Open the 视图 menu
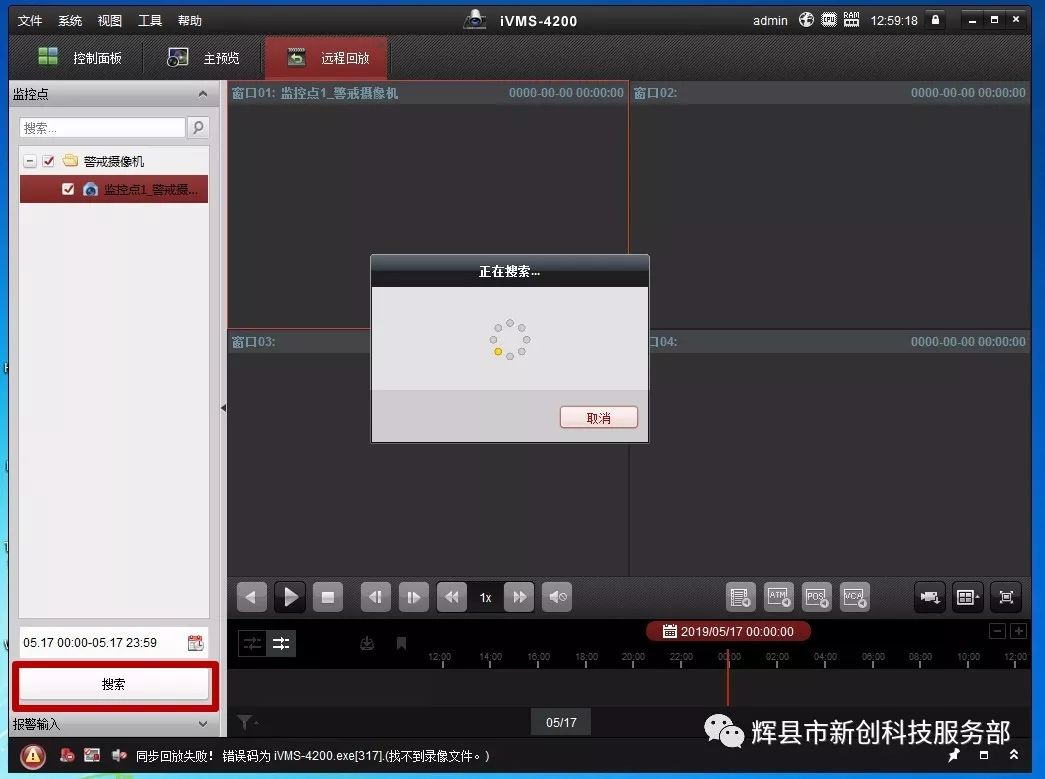Screen dimensions: 1045x779 point(109,21)
